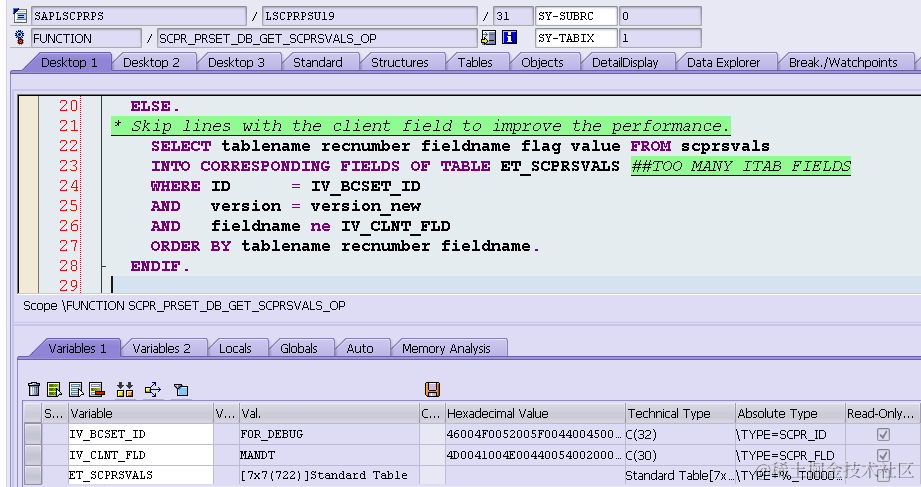Switch to the Desktop 2 tab
Screen dimensions: 921x487
click(152, 62)
